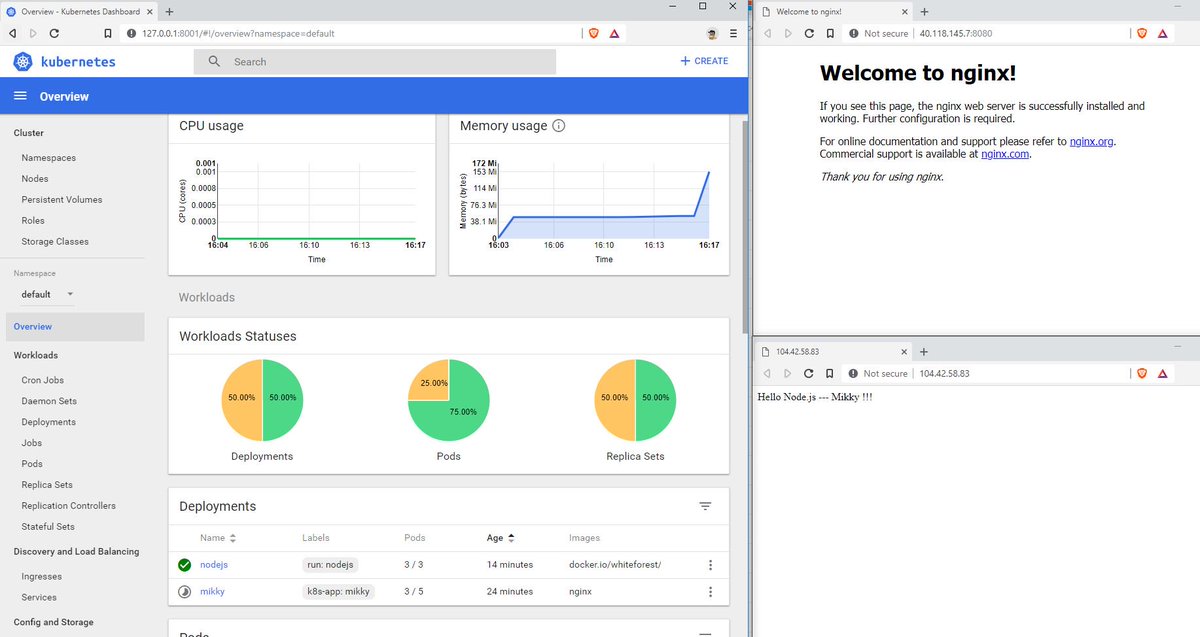Click the CREATE button
The height and width of the screenshot is (637, 1200).
(704, 61)
